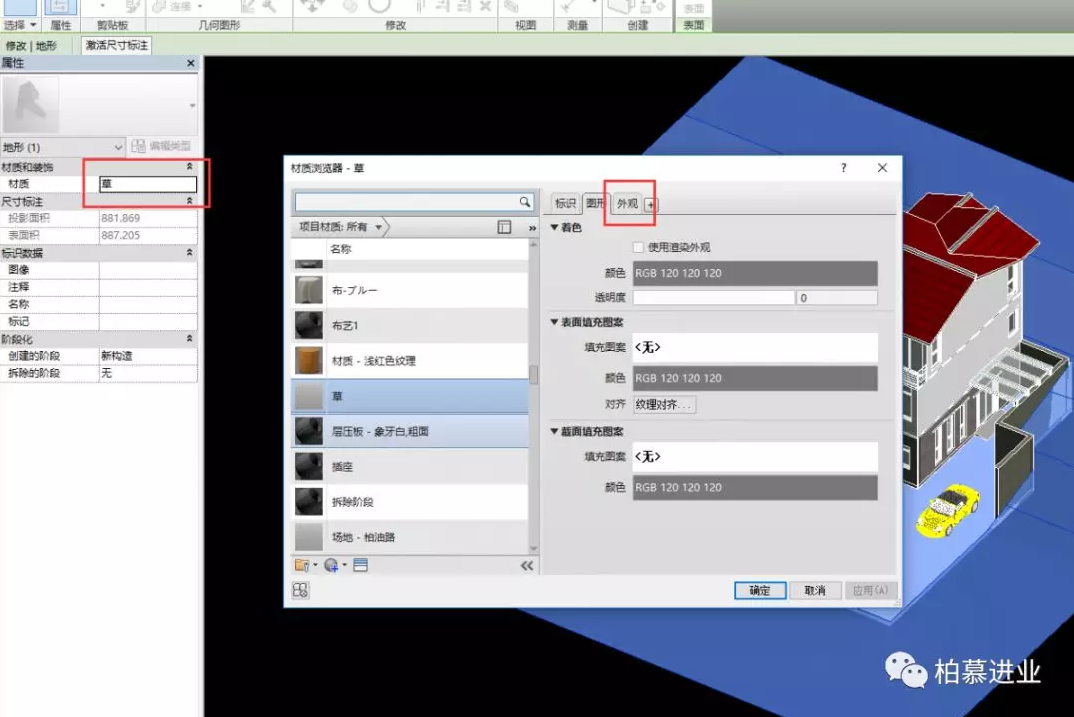
Task: Collapse the 表面填充图案 section
Action: pyautogui.click(x=555, y=322)
